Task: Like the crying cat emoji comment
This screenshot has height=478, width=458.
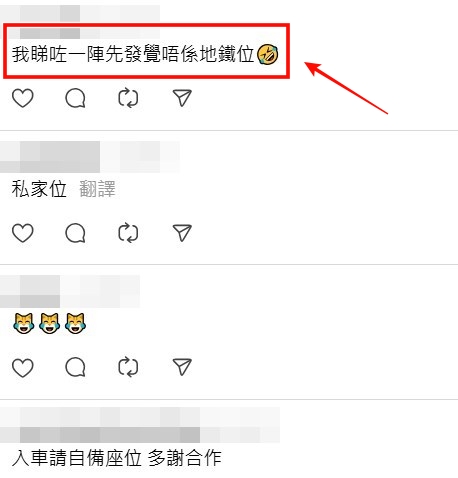Action: tap(23, 367)
